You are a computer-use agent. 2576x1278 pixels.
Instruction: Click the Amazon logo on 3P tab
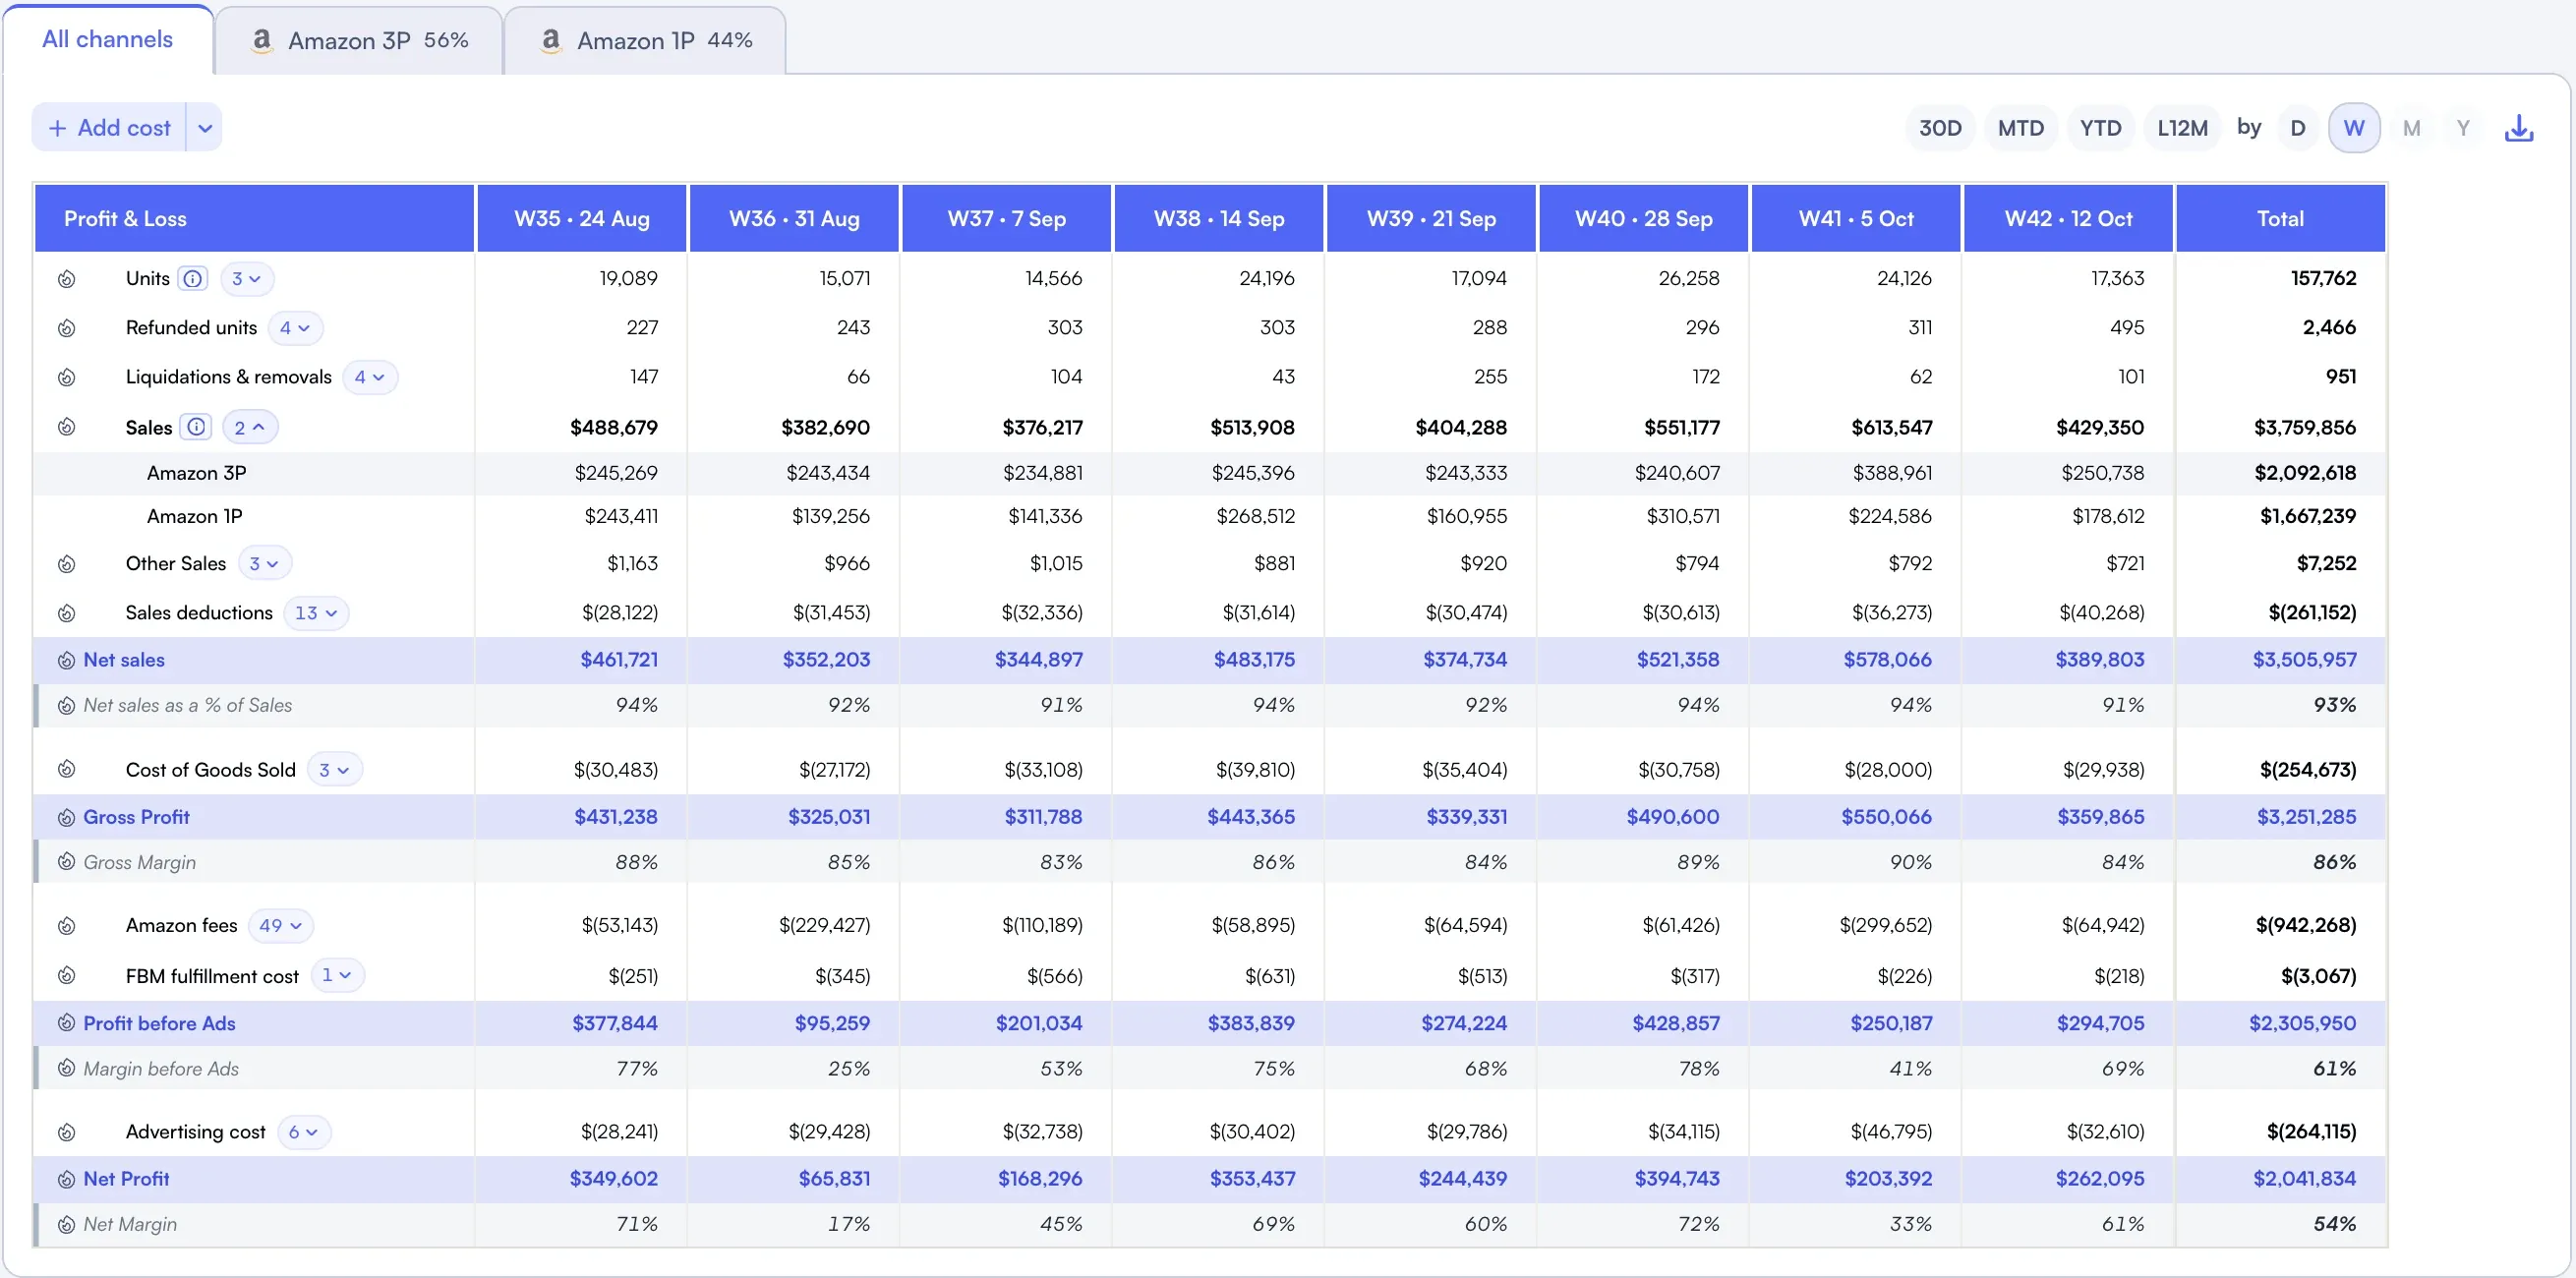point(262,40)
